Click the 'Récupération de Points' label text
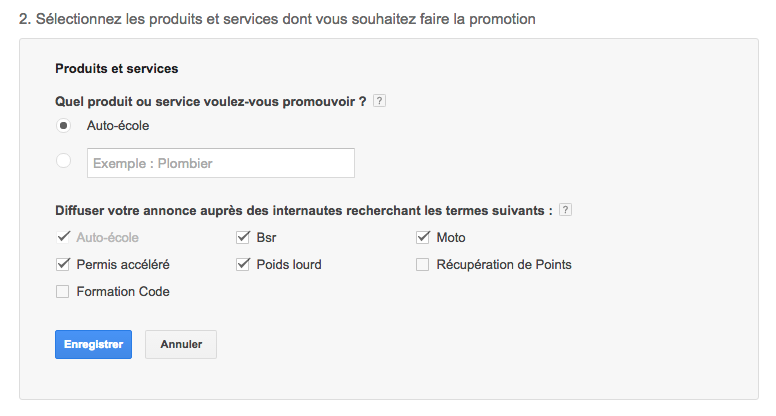Screen dimensions: 776x416 point(504,265)
